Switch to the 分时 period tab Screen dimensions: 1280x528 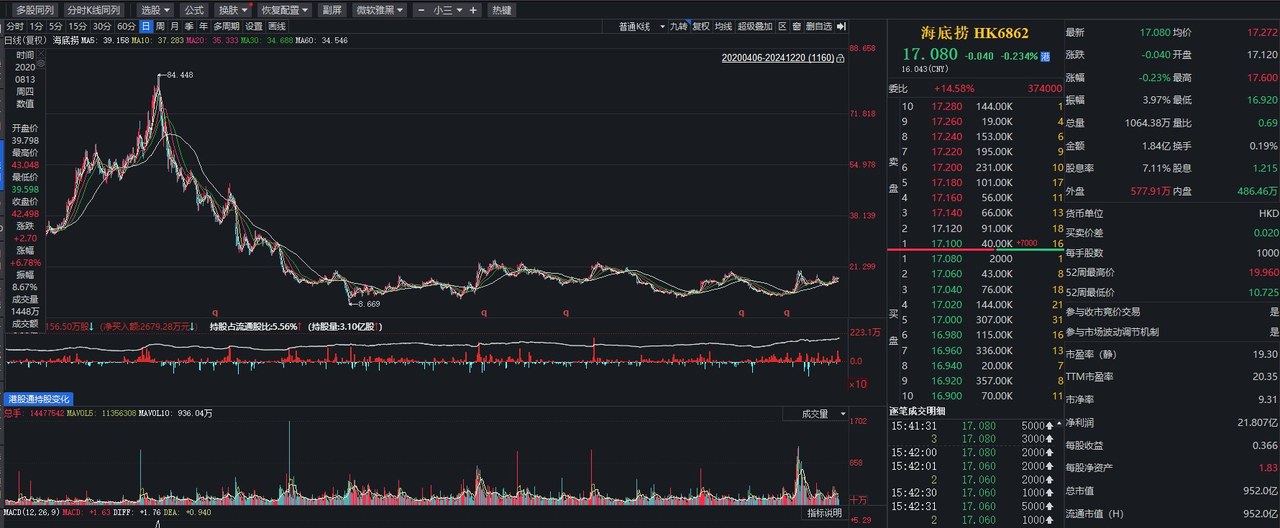tap(15, 26)
